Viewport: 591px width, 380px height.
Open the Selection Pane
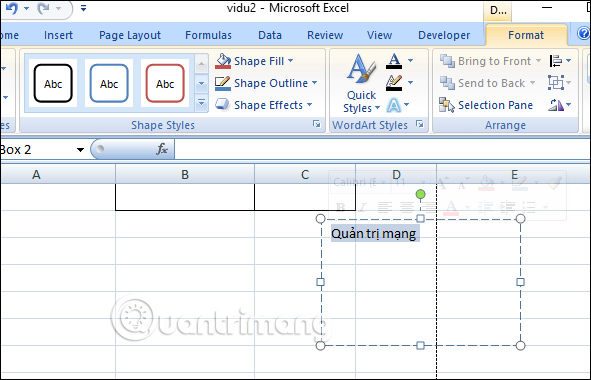pyautogui.click(x=486, y=105)
